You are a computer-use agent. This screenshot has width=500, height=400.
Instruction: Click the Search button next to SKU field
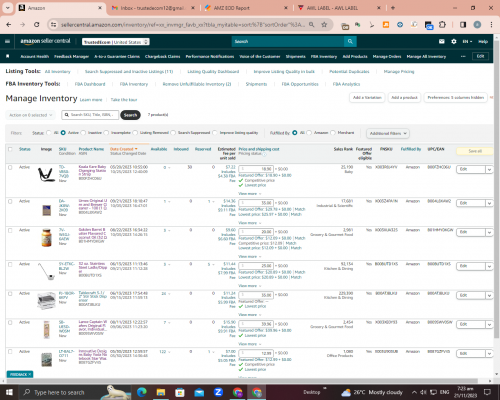[130, 115]
